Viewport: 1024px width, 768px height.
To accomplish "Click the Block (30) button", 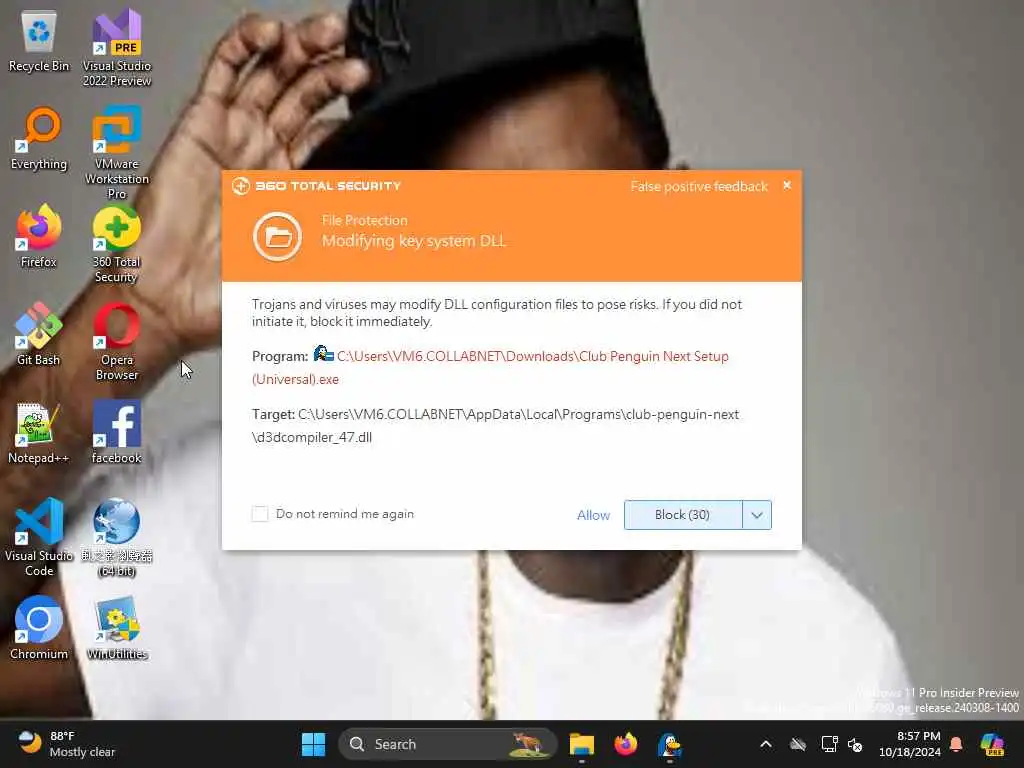I will point(683,515).
